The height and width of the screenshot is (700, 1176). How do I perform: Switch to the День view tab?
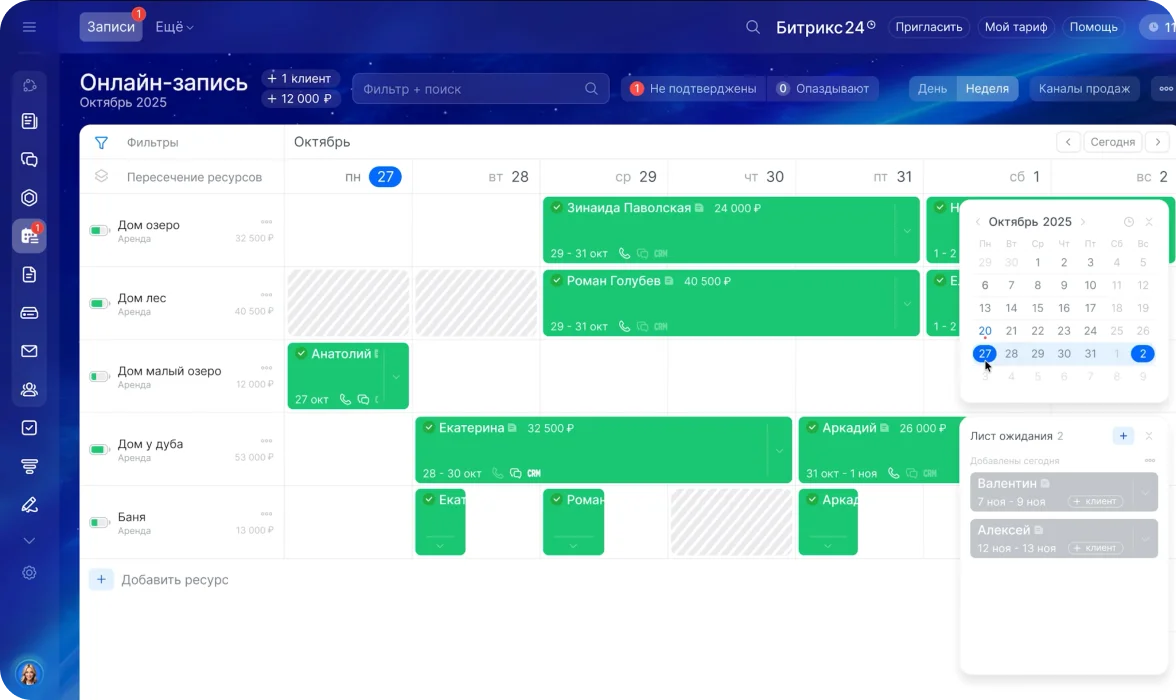pos(932,89)
